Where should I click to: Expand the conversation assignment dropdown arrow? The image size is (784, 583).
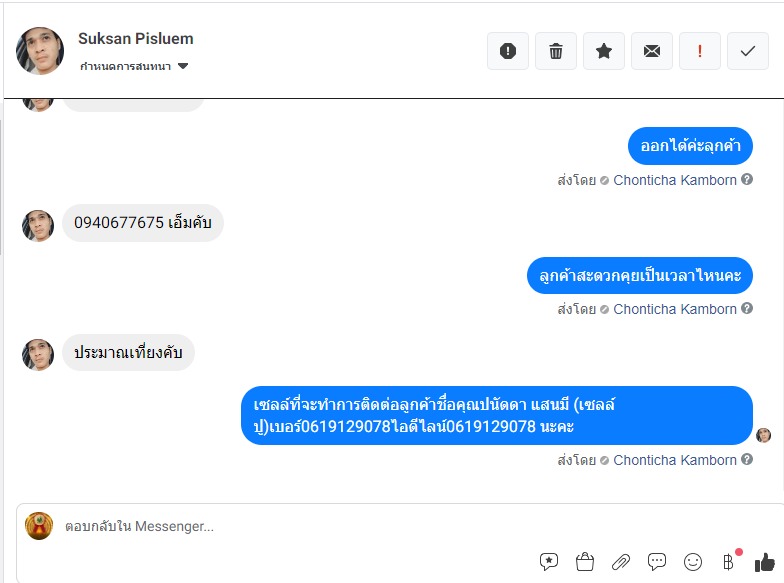(x=183, y=66)
